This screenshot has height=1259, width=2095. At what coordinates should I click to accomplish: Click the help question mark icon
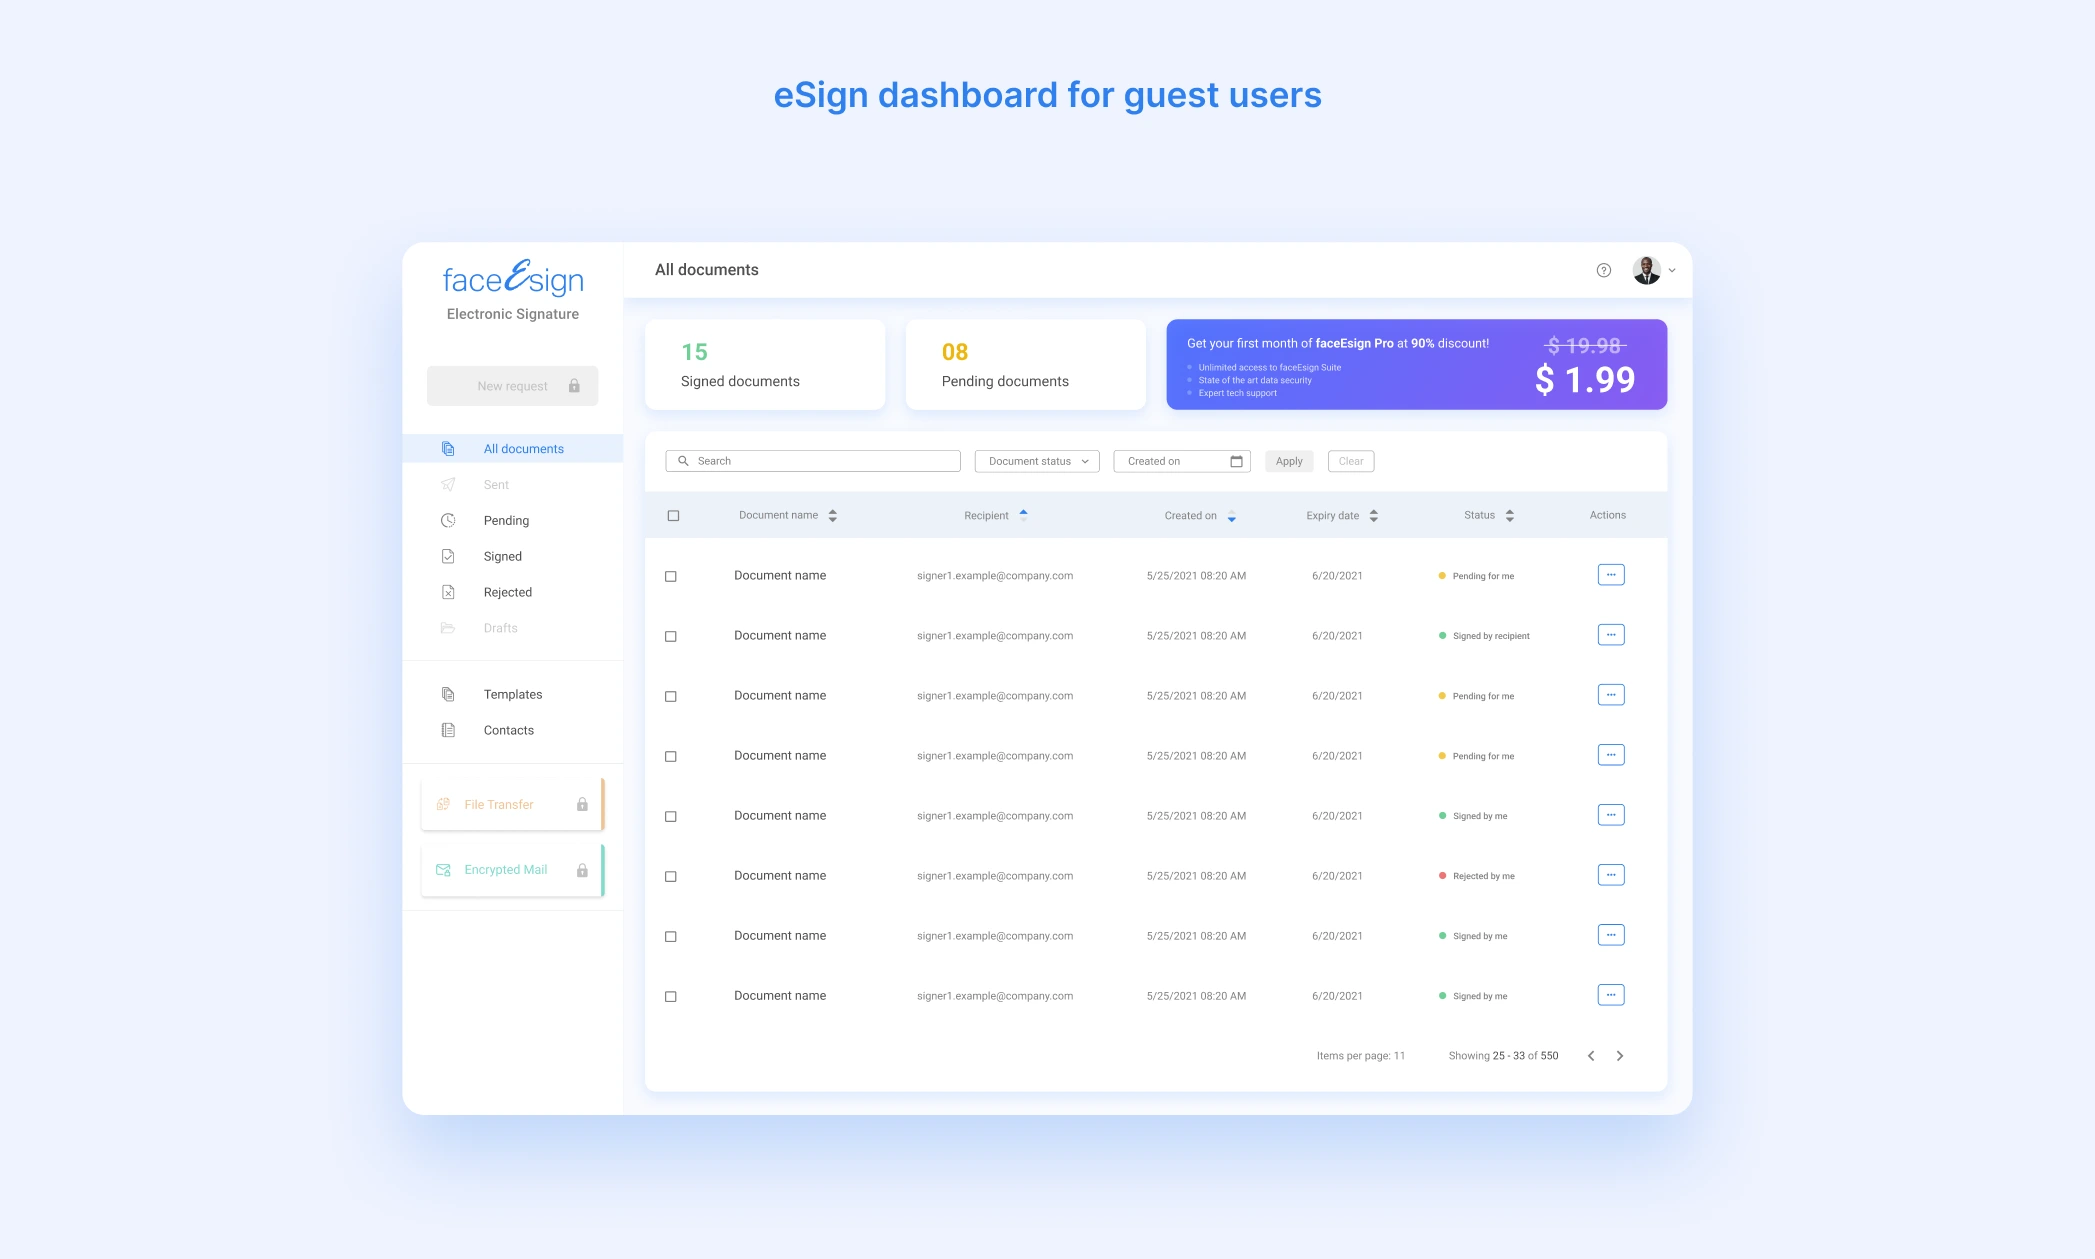coord(1603,270)
